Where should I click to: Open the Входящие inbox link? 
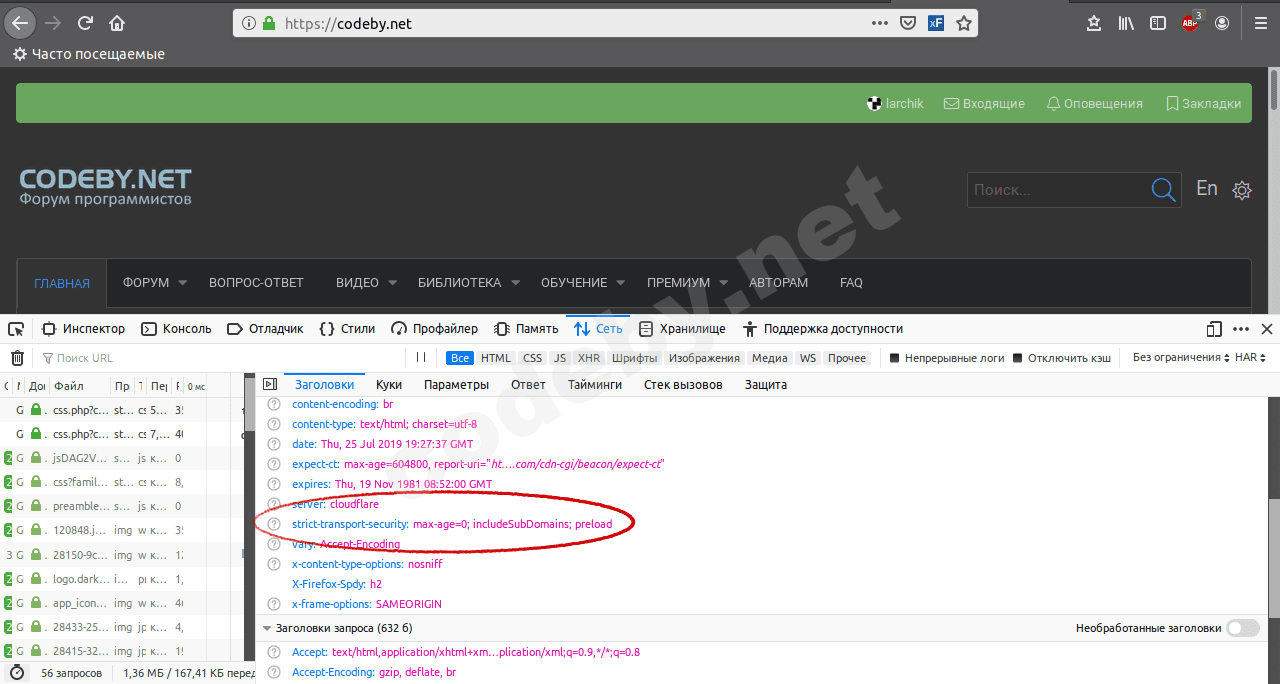985,103
